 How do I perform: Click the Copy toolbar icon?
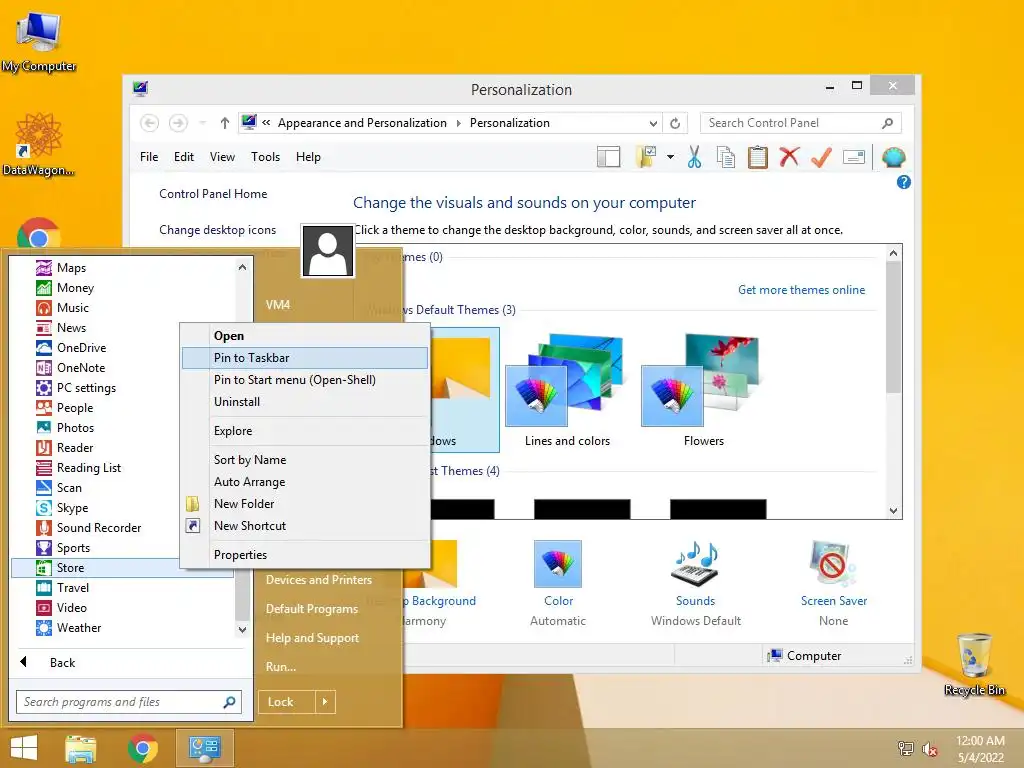[x=726, y=157]
